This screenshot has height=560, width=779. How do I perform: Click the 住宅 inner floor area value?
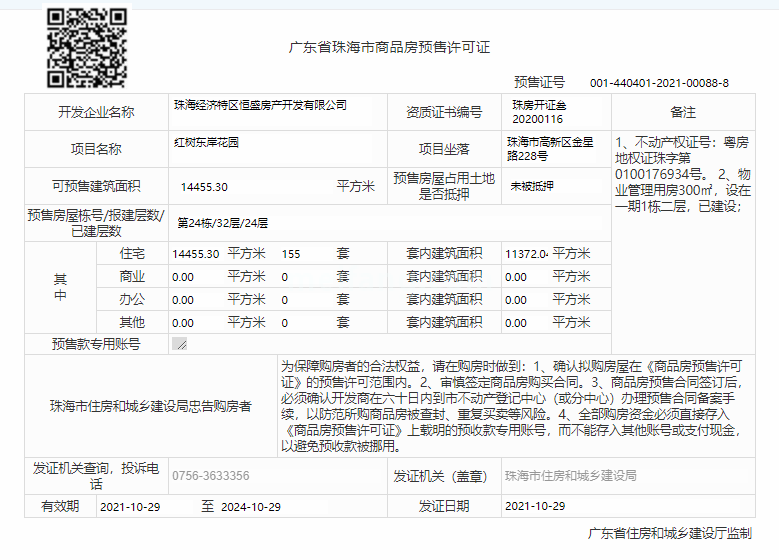526,254
